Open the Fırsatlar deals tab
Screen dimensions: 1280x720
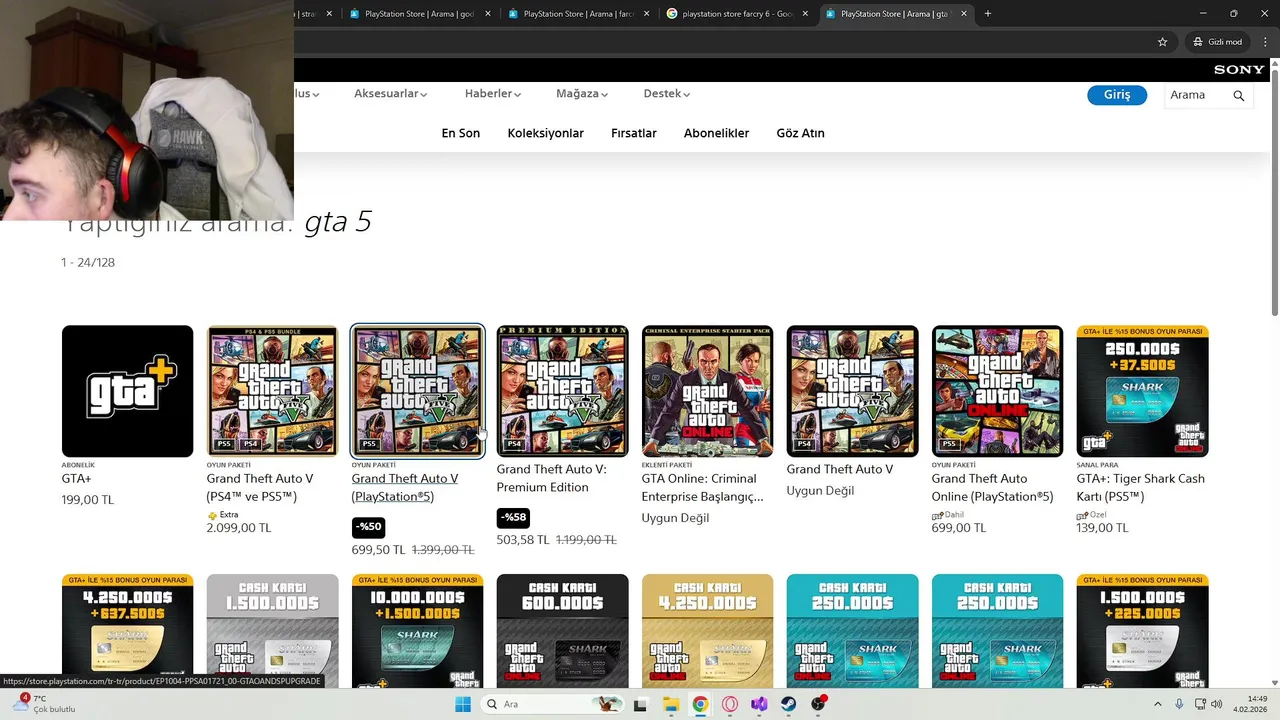[634, 133]
